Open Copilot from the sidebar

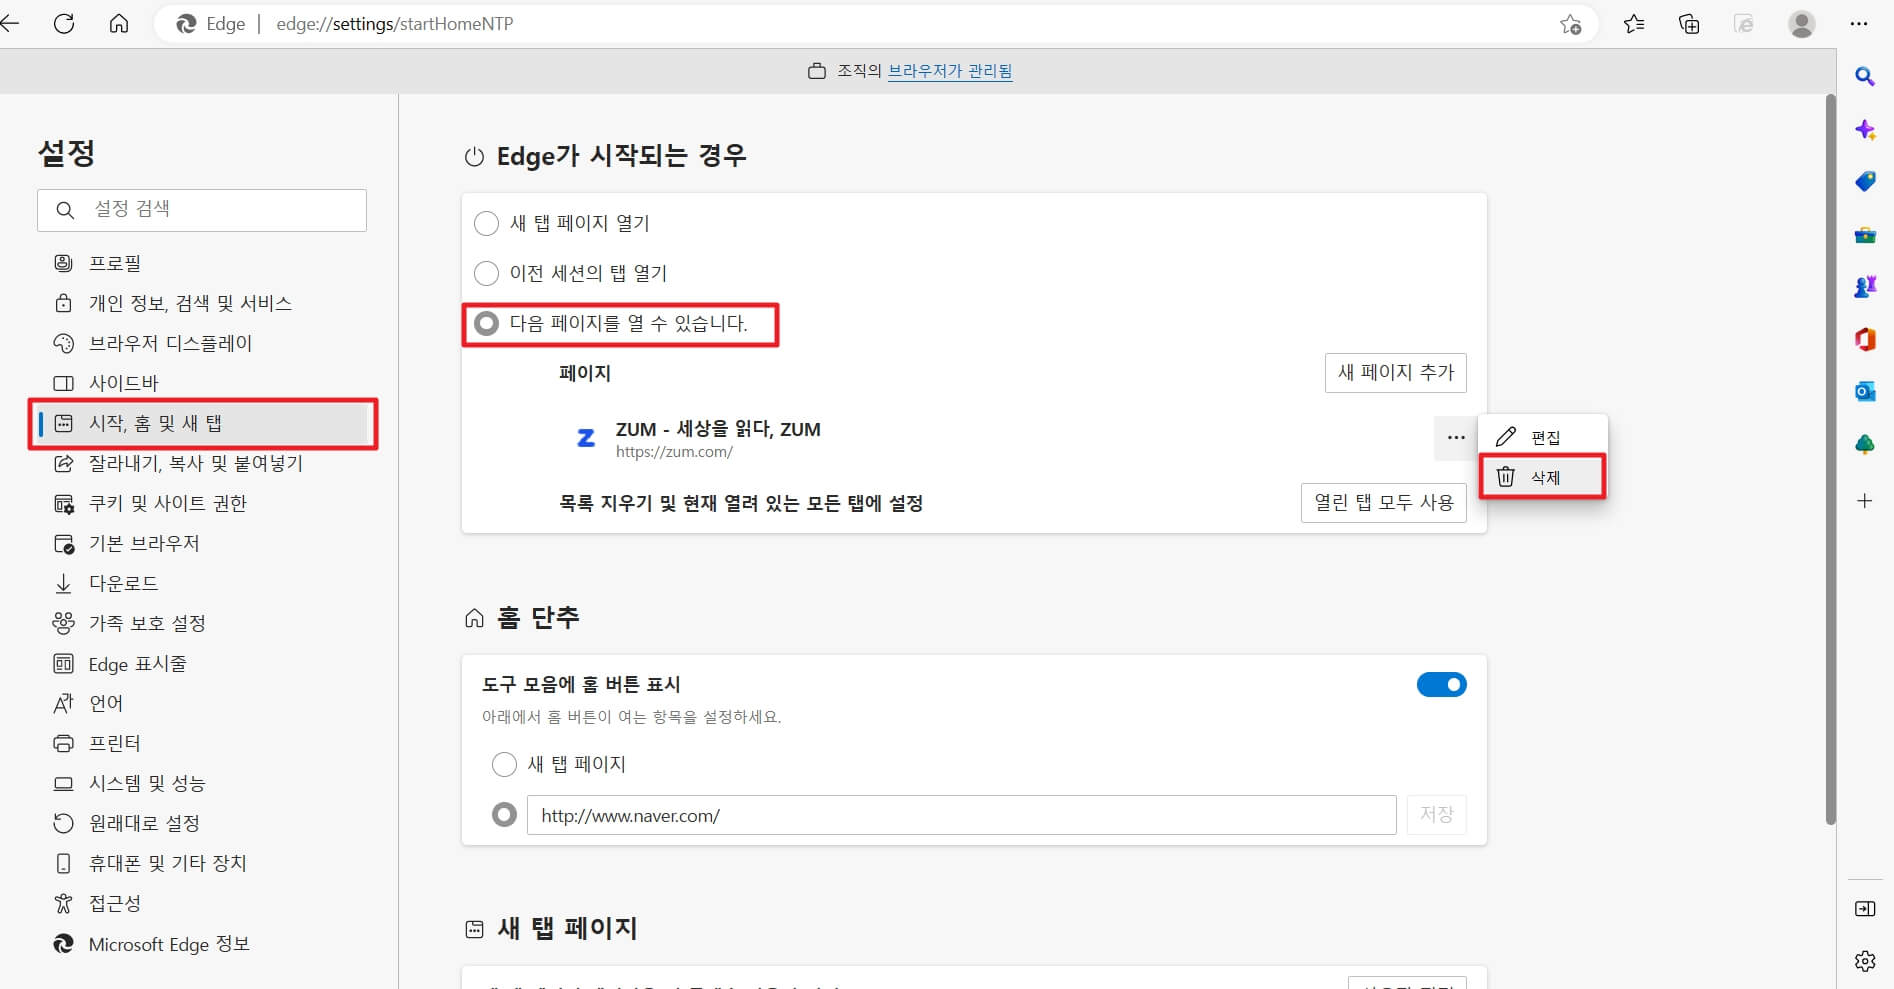tap(1864, 129)
